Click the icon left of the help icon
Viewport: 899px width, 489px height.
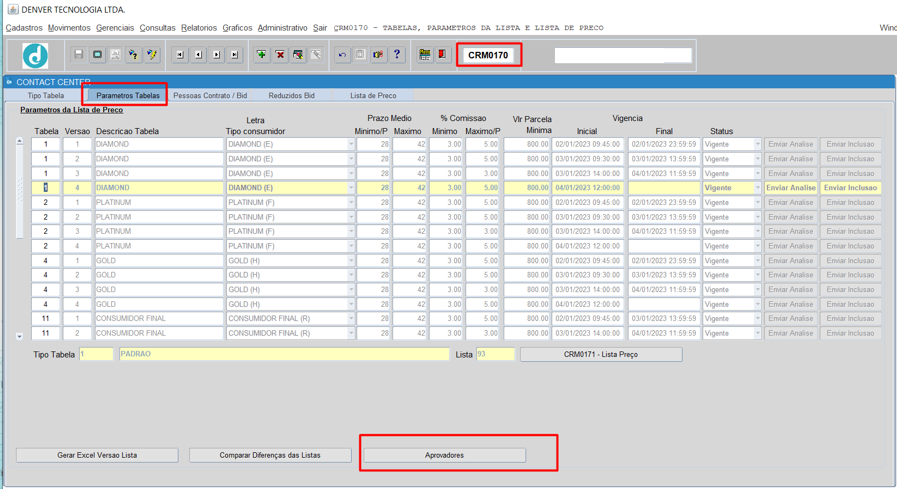coord(378,54)
